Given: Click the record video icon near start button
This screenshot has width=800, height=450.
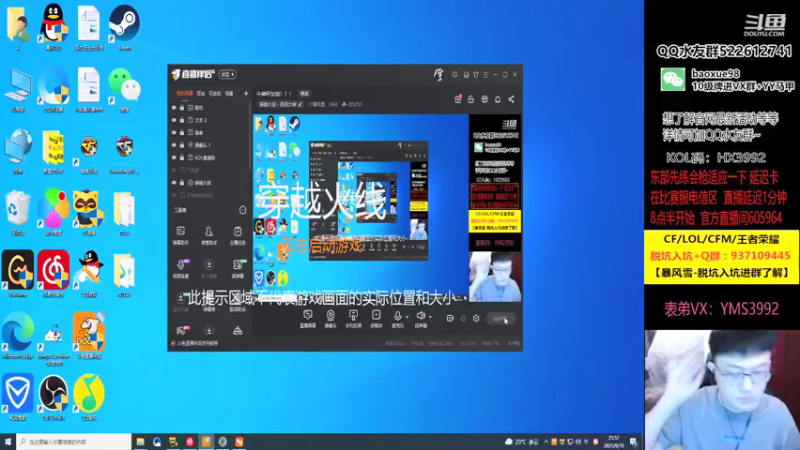Looking at the screenshot, I should (x=450, y=318).
